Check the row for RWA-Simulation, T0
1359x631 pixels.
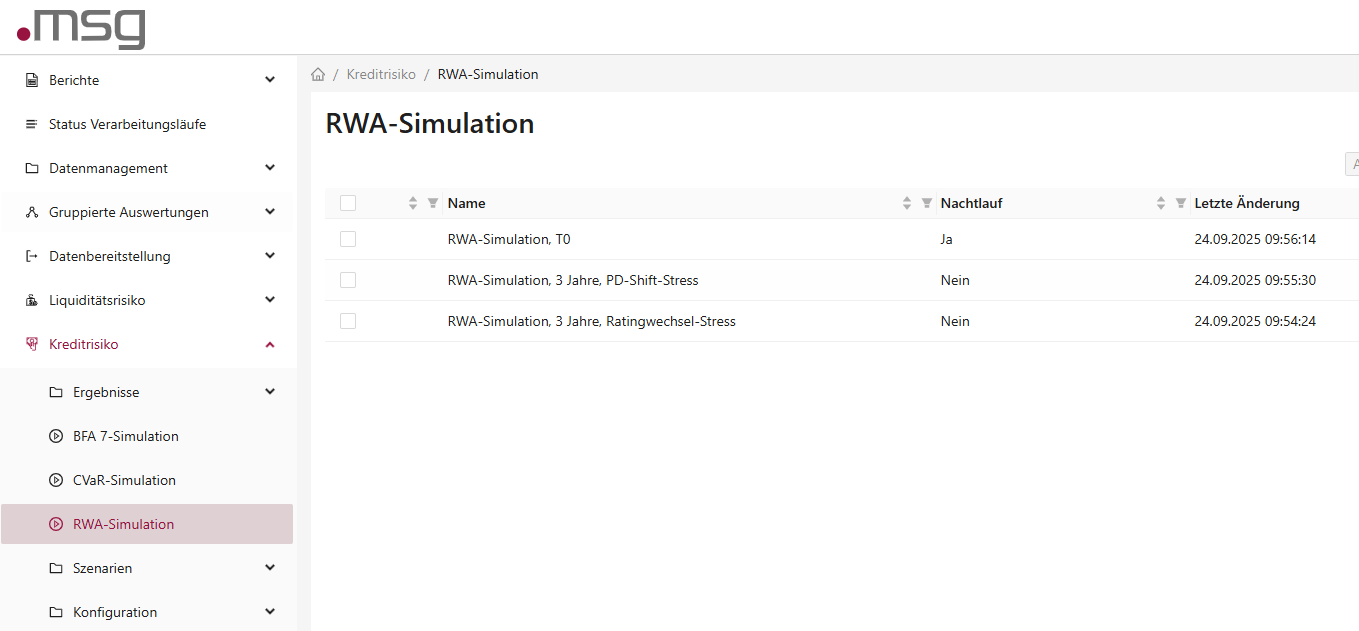(347, 239)
